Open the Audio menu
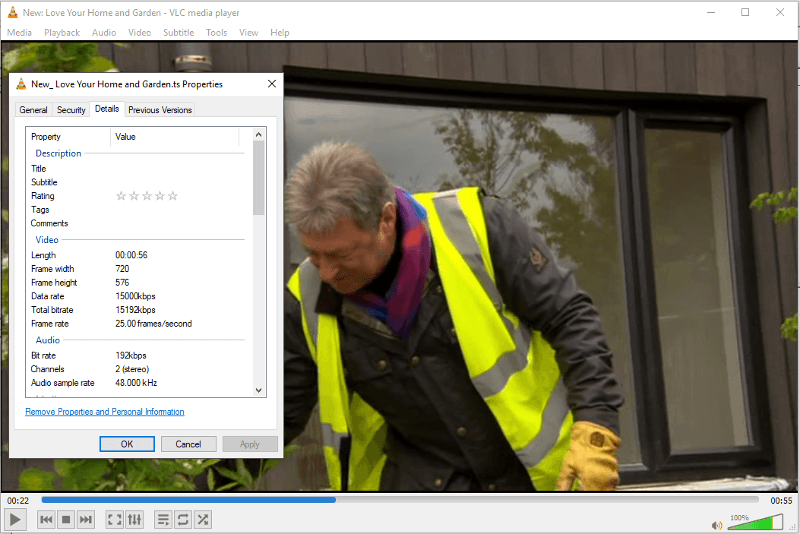Screen dimensions: 800x534 tap(104, 33)
